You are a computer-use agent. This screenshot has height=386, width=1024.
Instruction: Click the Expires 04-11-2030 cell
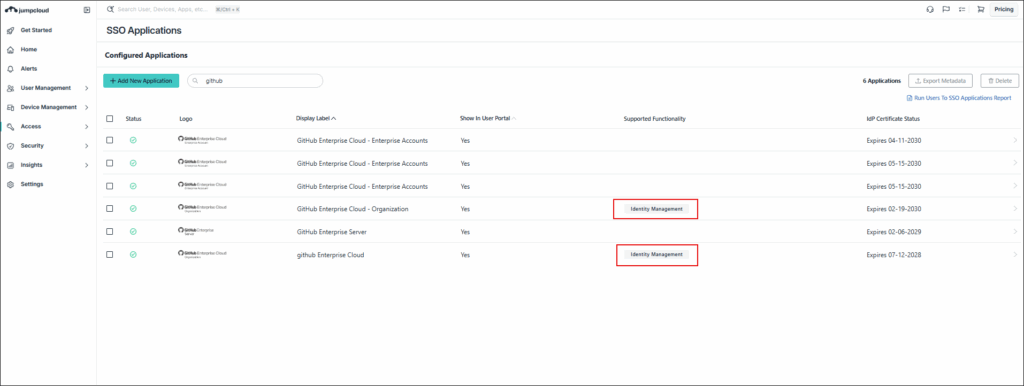(894, 140)
